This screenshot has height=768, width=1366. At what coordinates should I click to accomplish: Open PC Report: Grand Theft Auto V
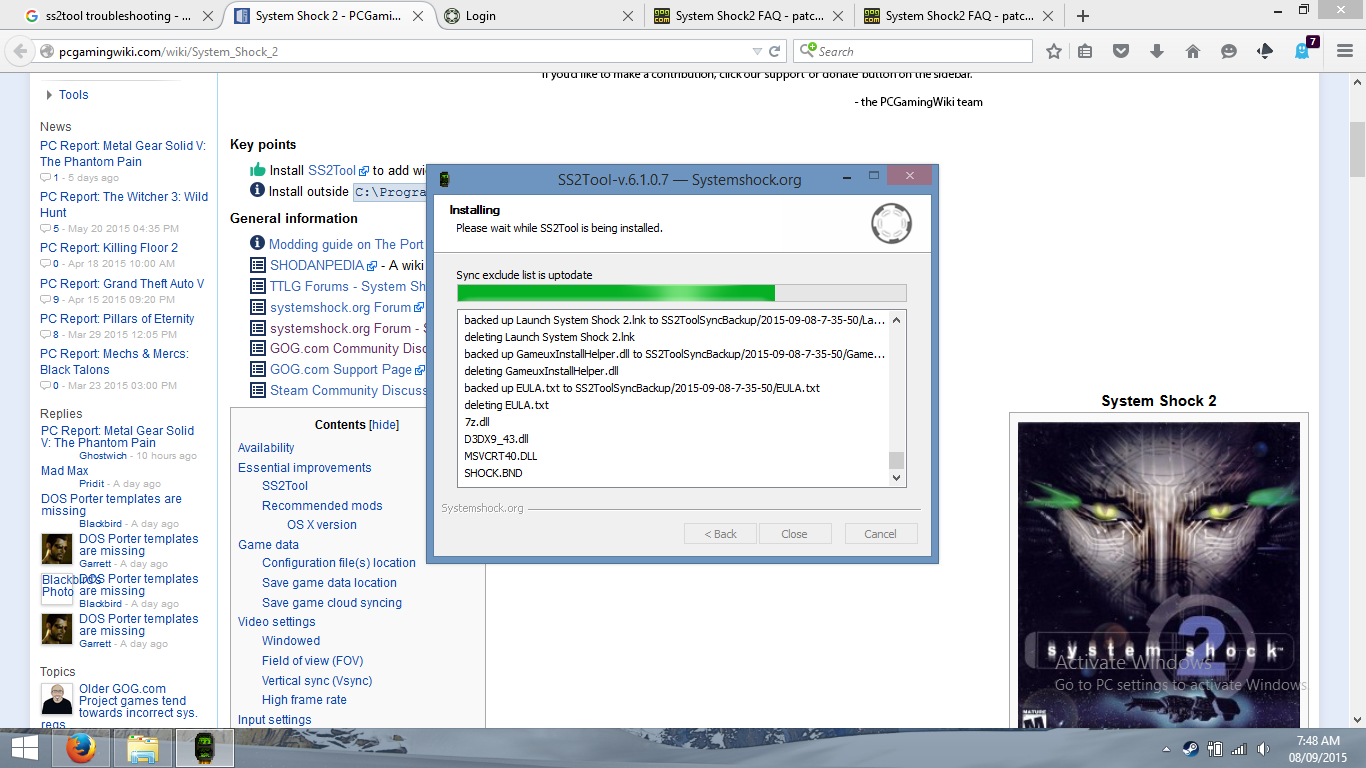[x=122, y=284]
